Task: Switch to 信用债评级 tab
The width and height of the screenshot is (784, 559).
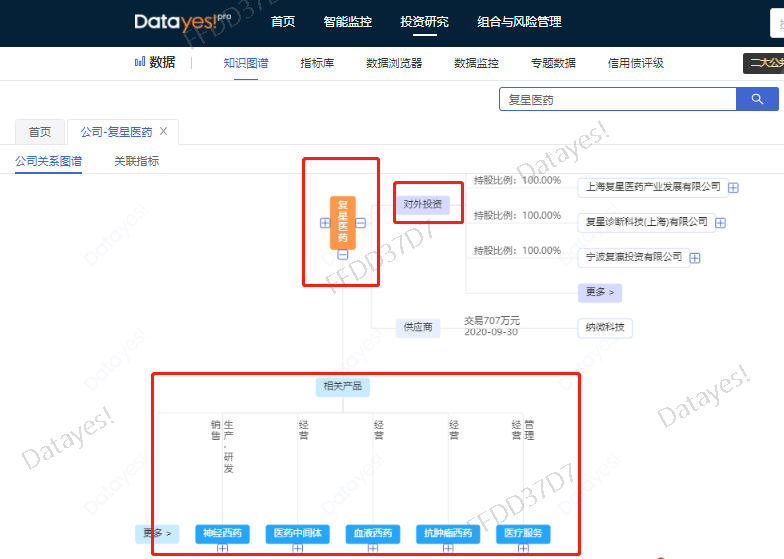Action: coord(636,63)
